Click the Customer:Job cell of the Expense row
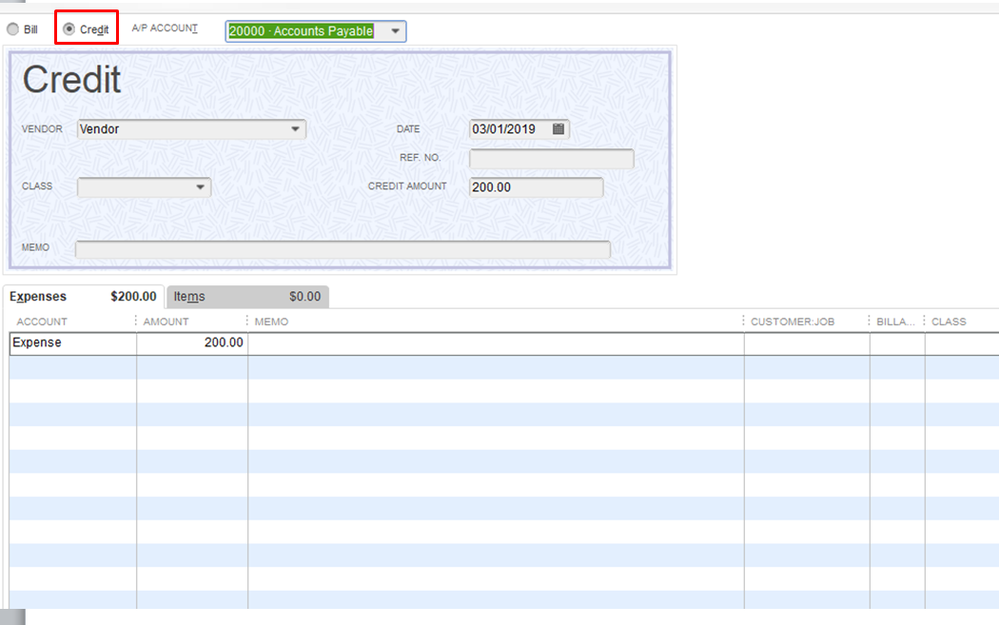999x625 pixels. (807, 343)
